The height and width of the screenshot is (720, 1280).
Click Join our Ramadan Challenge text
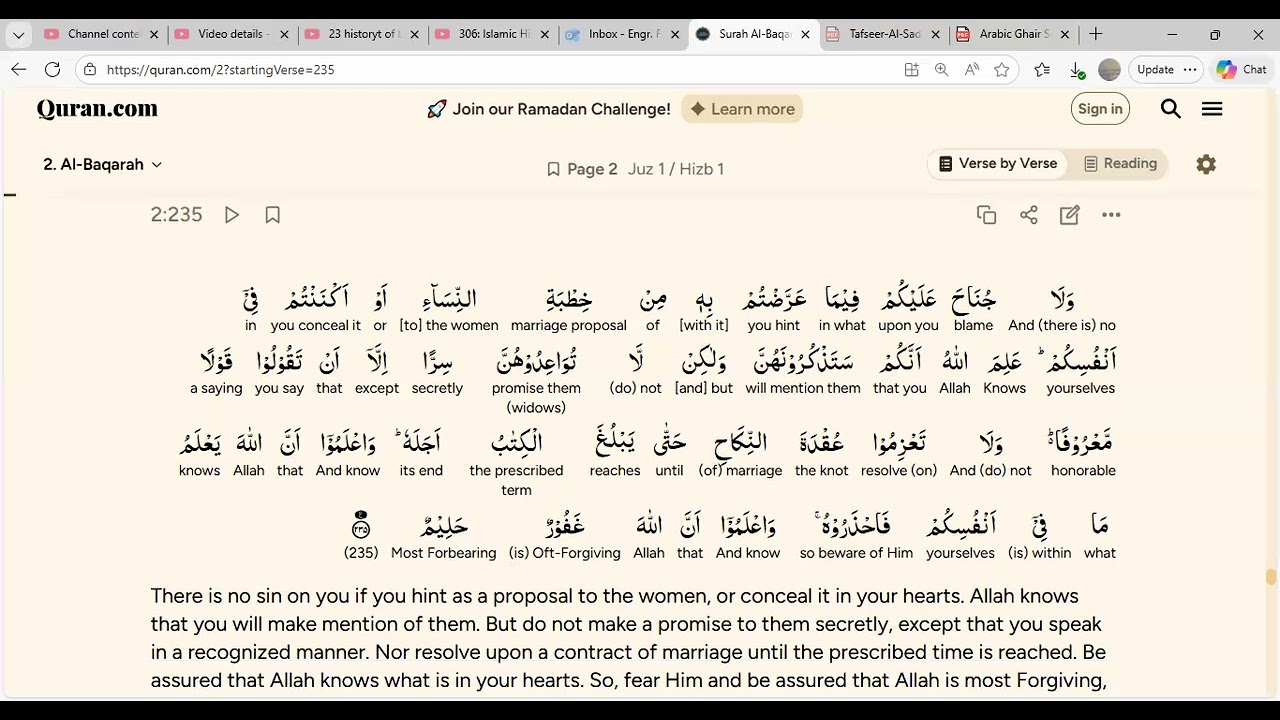pos(561,109)
